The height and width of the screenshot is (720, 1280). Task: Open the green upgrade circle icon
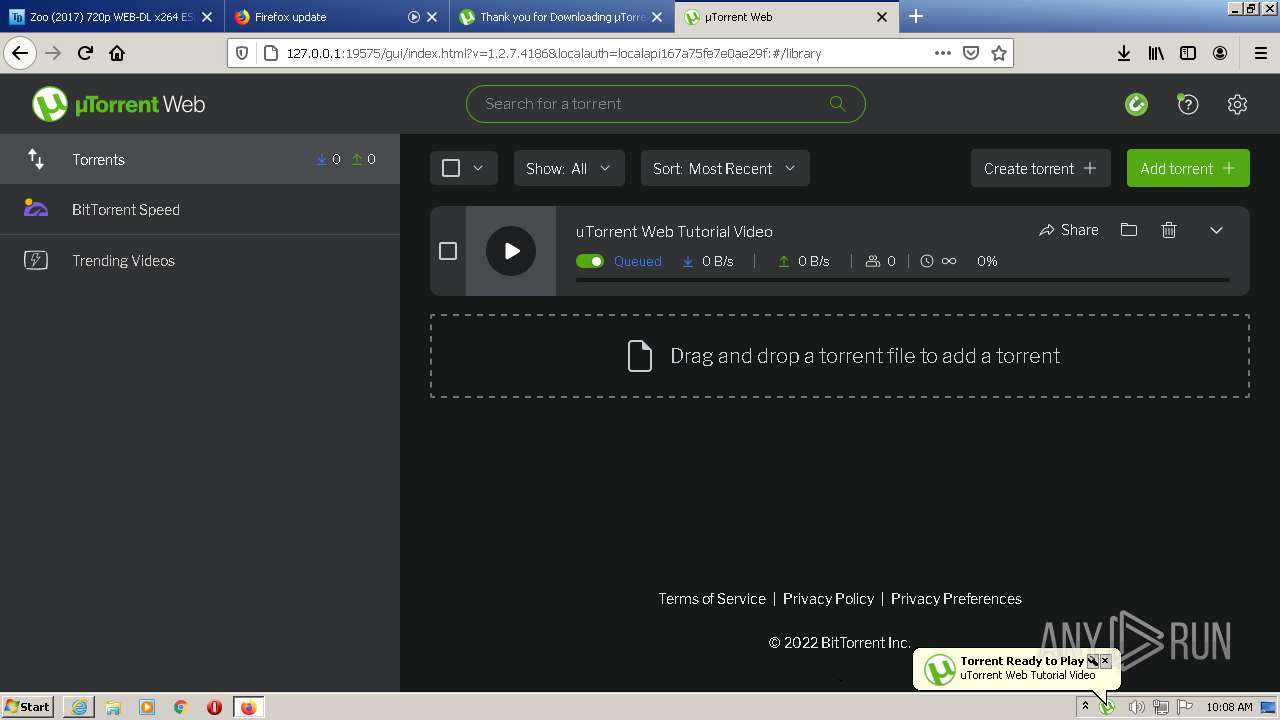point(1136,104)
